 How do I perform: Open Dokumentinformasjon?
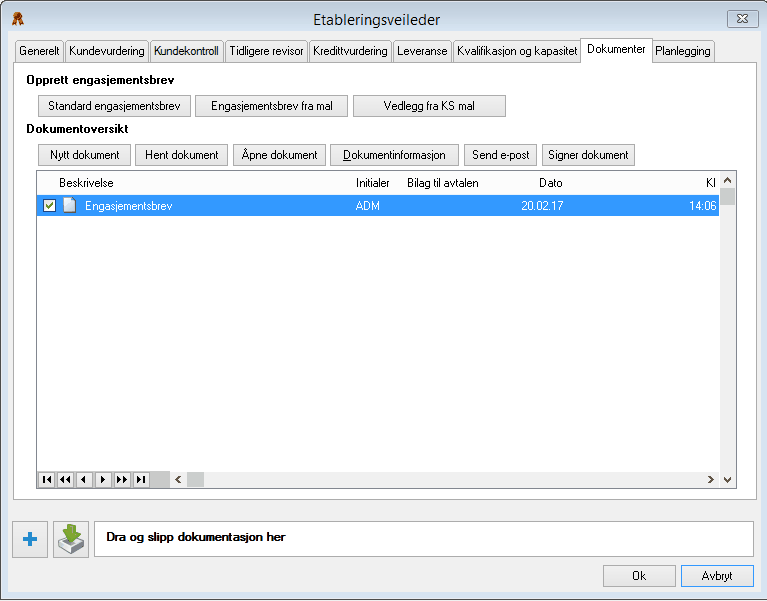pyautogui.click(x=394, y=155)
